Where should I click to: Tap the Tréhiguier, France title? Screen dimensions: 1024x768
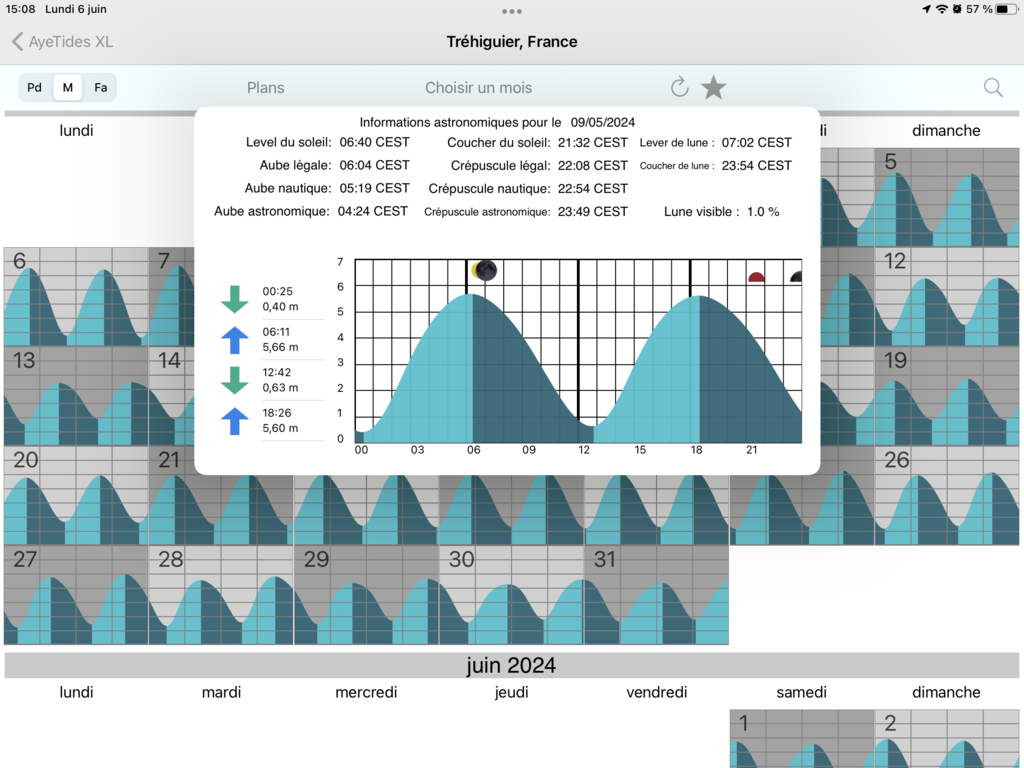(512, 42)
